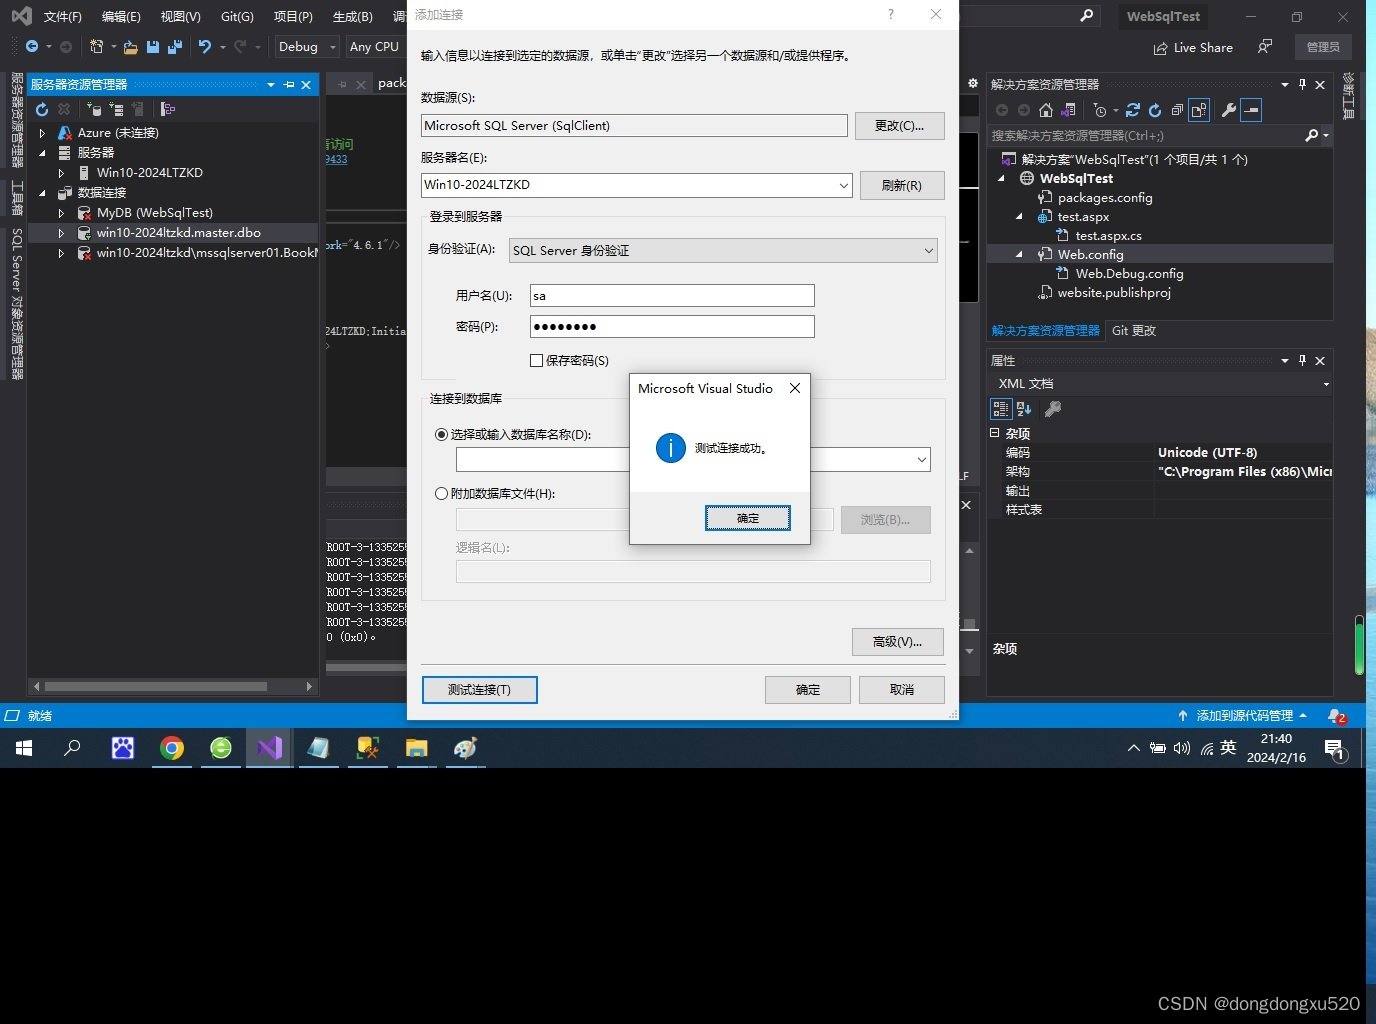Click the Live Share button

1193,47
